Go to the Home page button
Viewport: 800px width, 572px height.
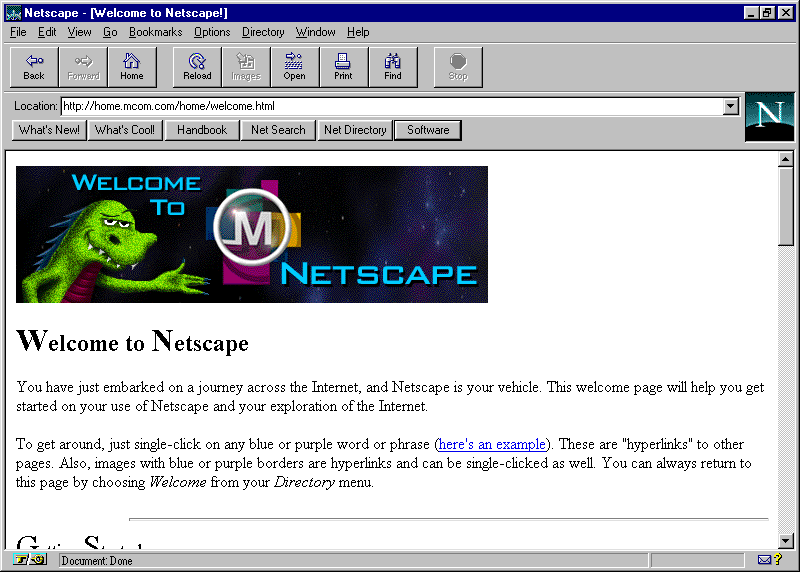point(132,67)
